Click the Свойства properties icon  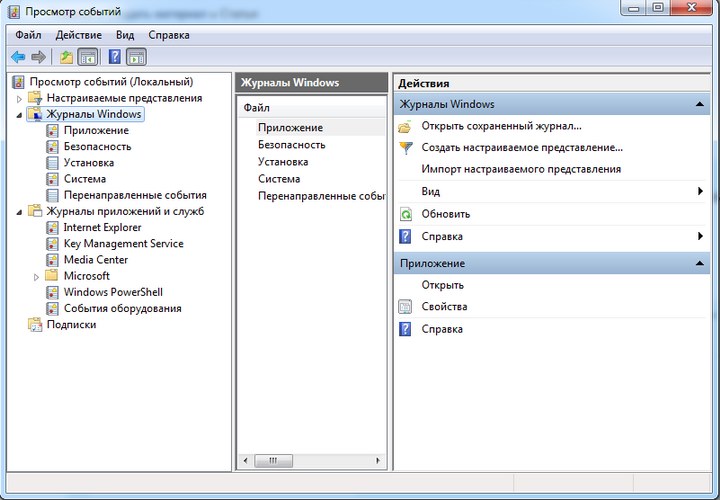(x=405, y=307)
